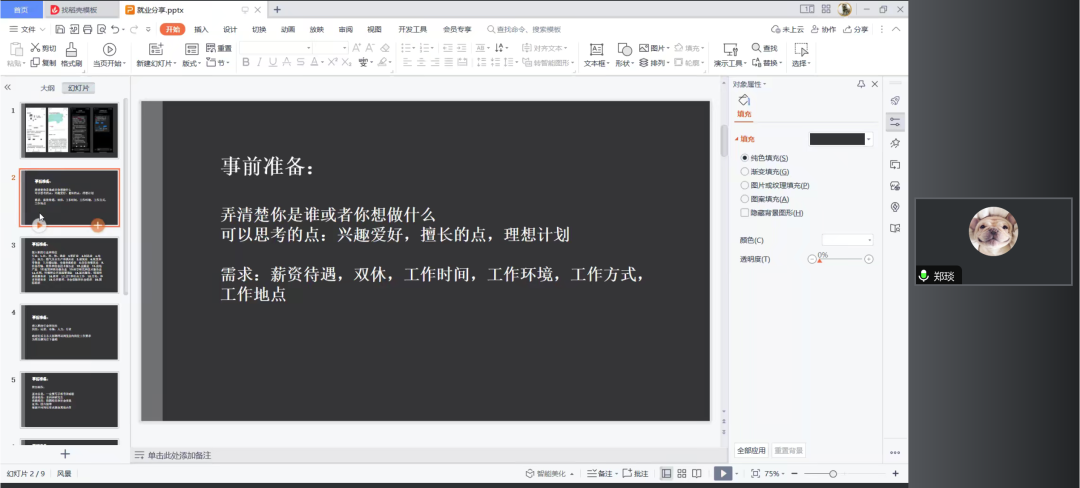Enable hide background graphics (隐藏背景图形) checkbox
Image resolution: width=1080 pixels, height=488 pixels.
[744, 212]
